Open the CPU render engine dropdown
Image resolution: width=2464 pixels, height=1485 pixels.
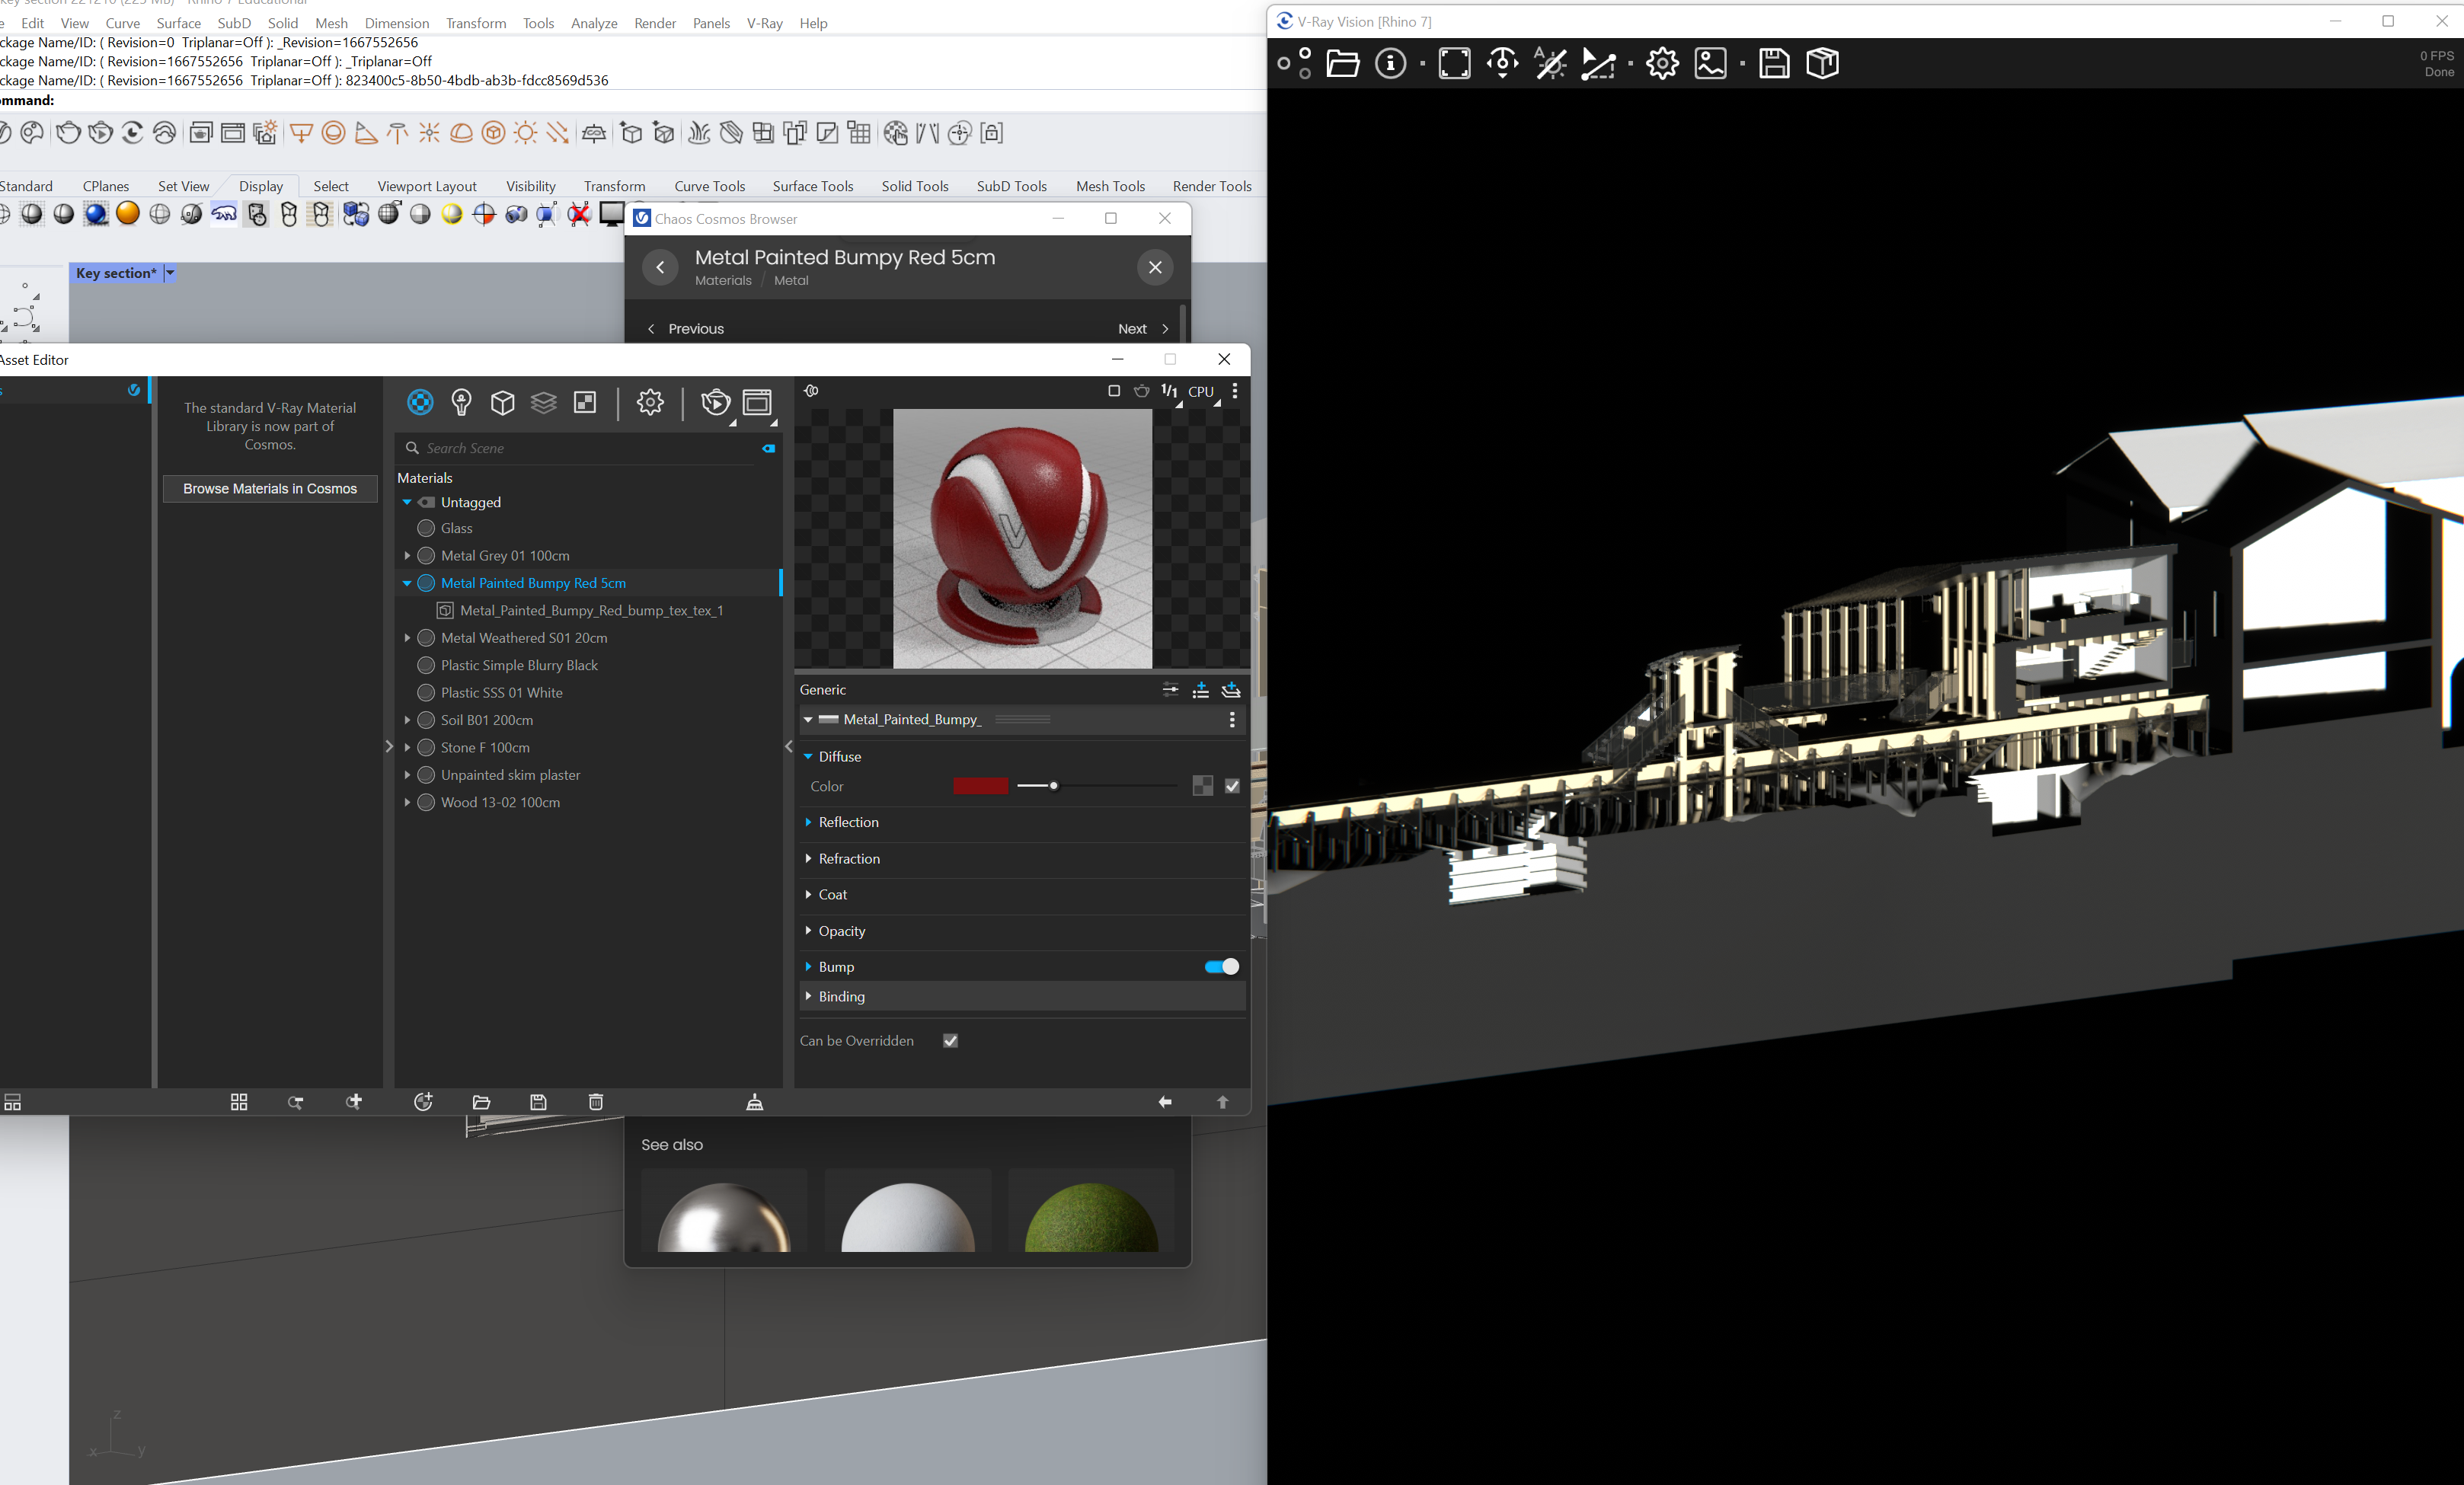tap(1203, 392)
